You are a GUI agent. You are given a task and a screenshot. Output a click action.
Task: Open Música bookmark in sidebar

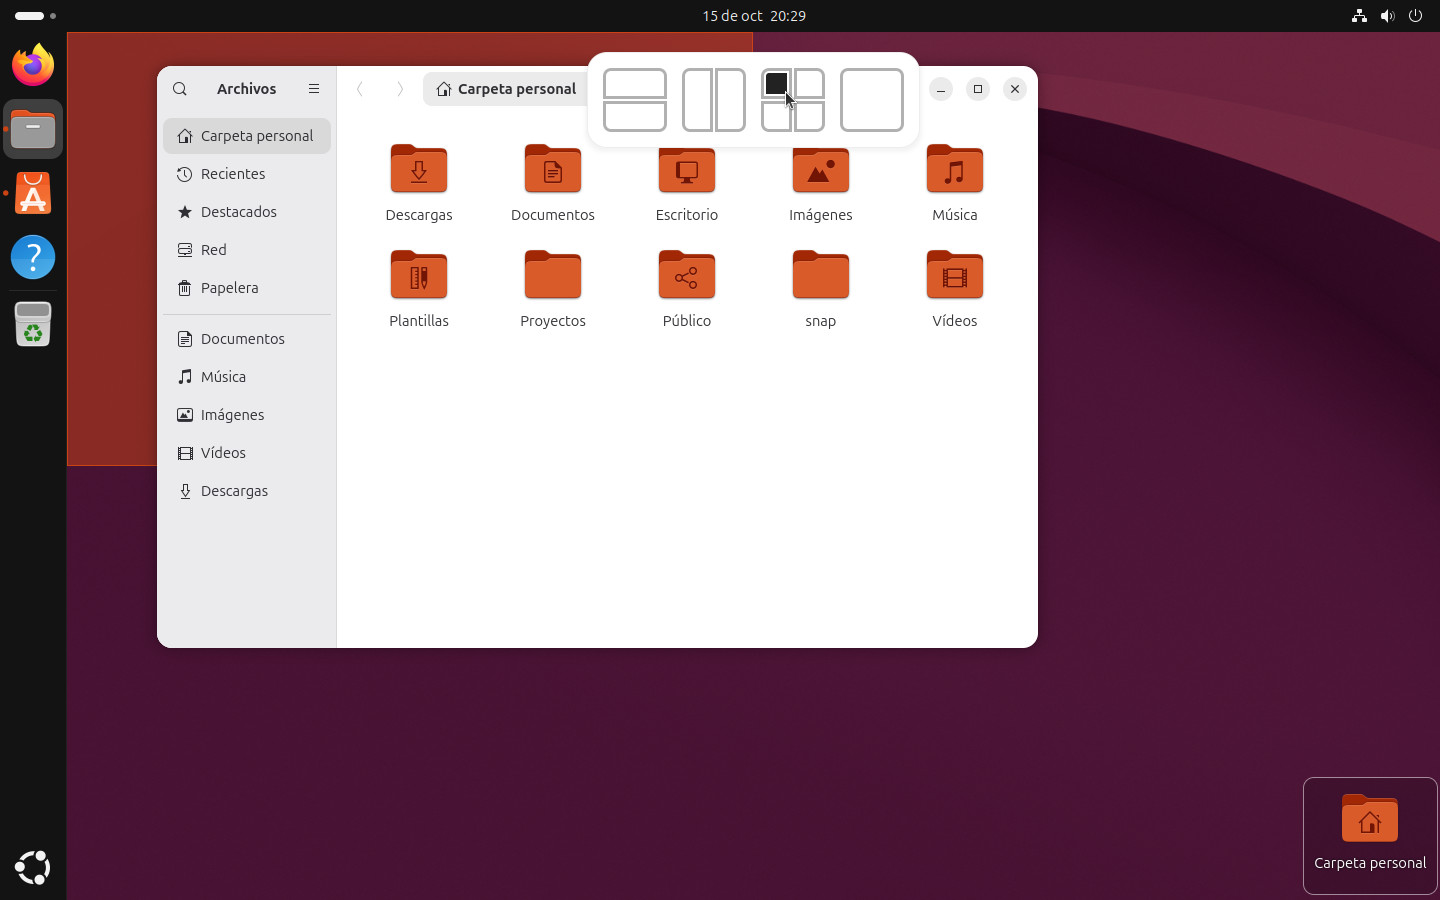[247, 377]
